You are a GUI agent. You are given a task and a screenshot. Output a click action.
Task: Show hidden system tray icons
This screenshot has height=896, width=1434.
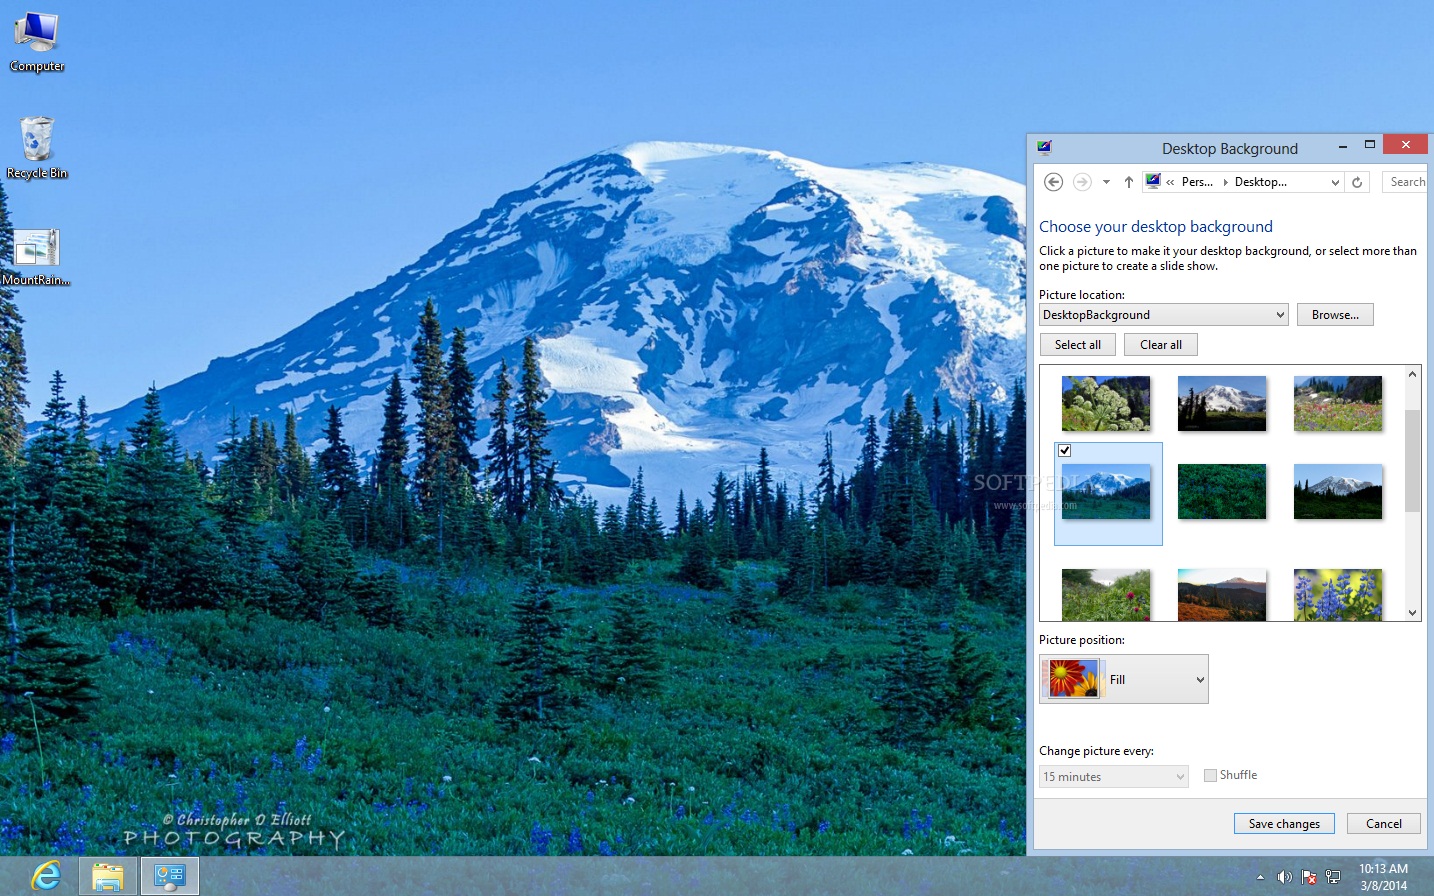point(1260,877)
